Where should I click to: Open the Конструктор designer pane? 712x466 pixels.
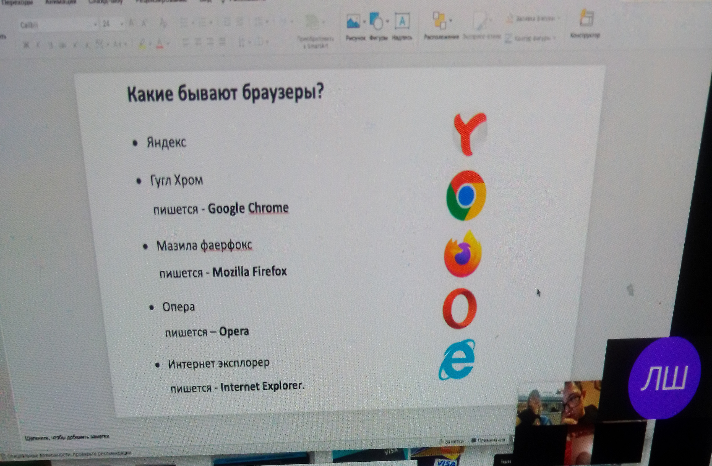point(585,22)
